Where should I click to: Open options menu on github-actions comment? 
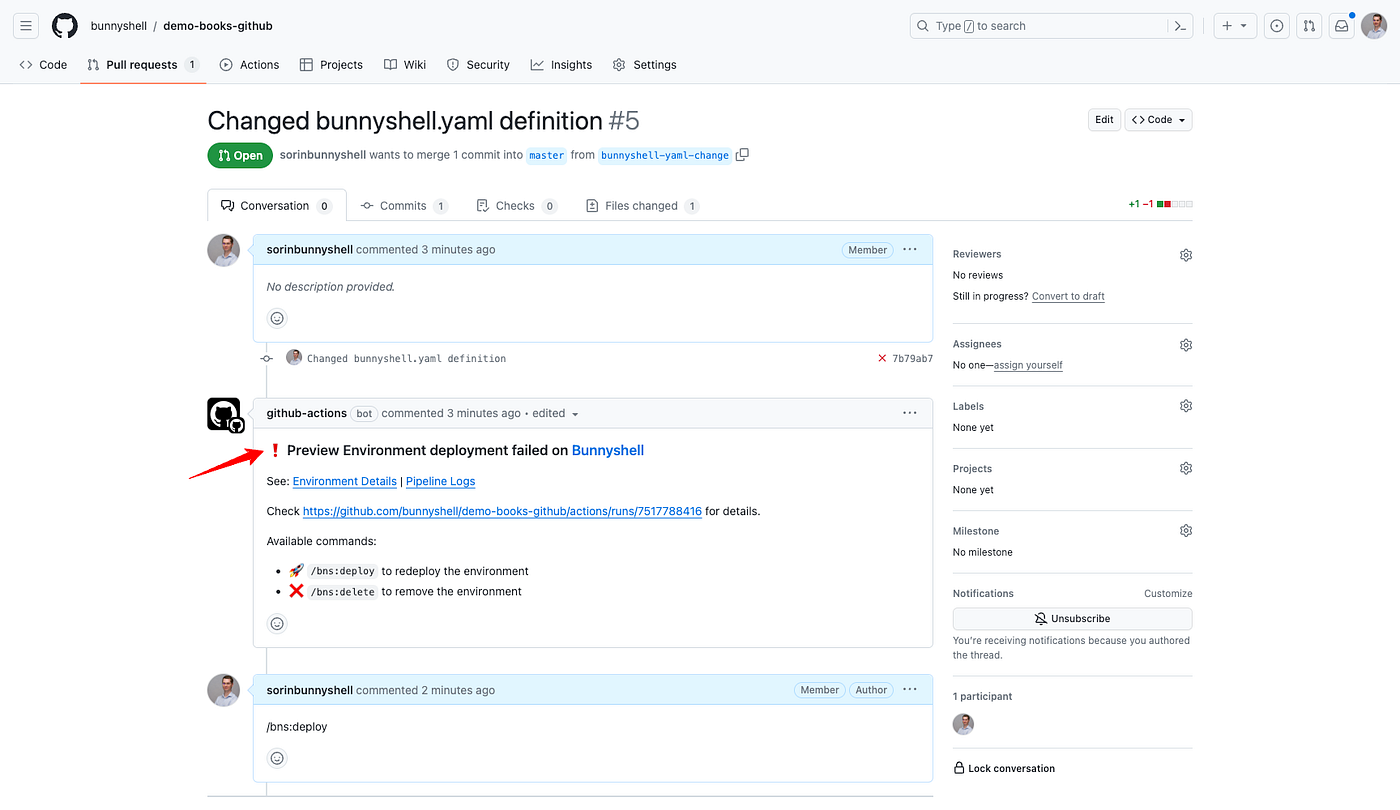tap(909, 413)
